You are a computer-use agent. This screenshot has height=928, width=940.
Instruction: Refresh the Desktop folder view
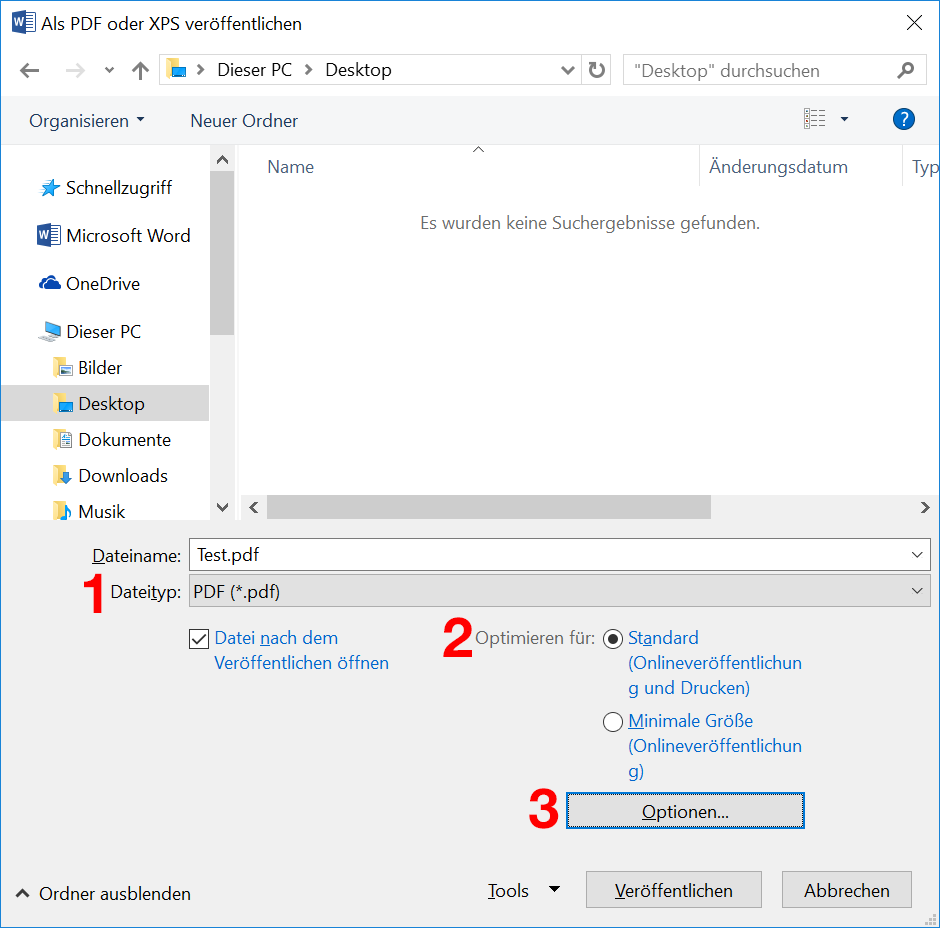point(597,70)
